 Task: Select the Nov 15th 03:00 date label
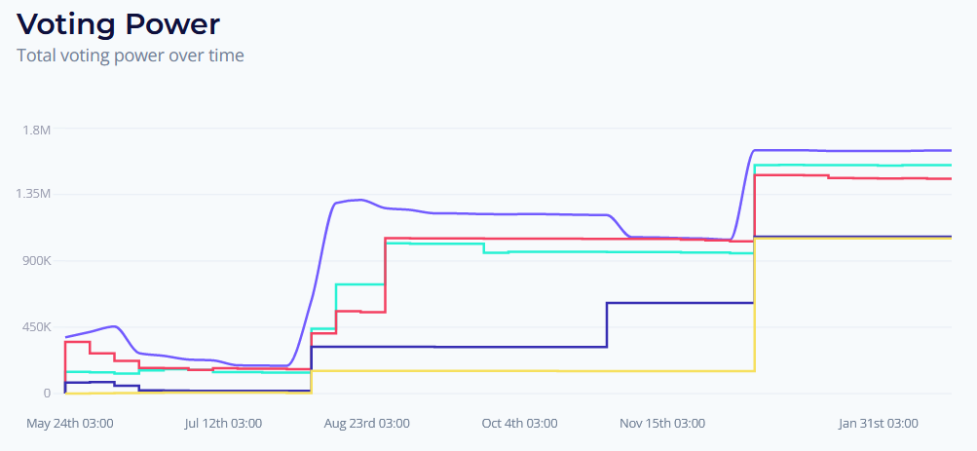662,424
